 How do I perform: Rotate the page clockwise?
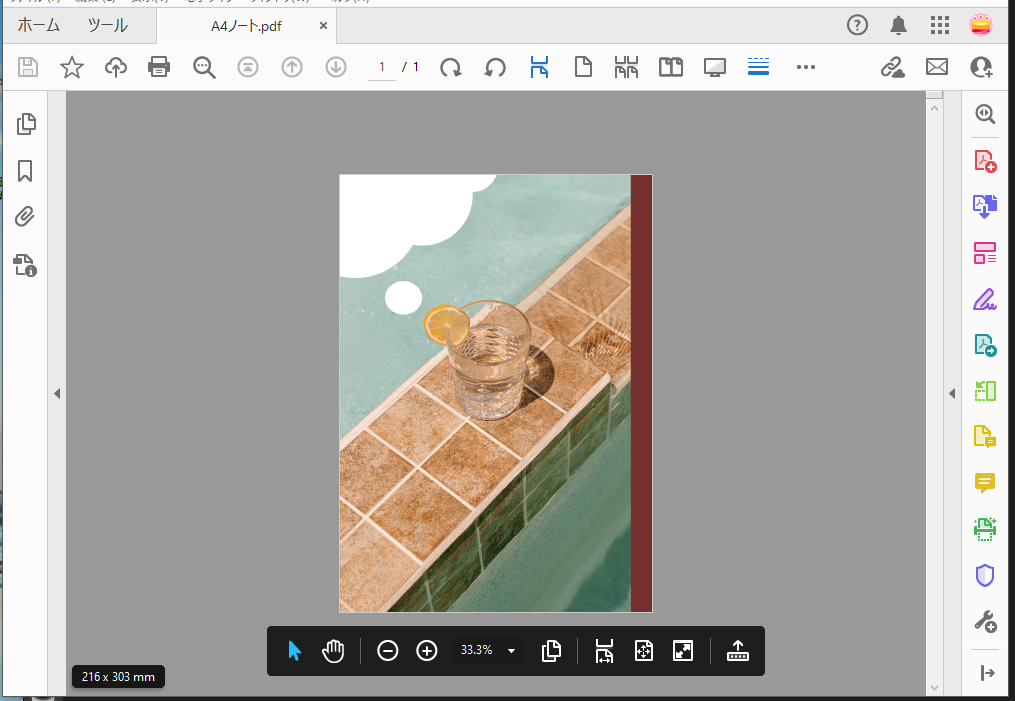[x=451, y=67]
